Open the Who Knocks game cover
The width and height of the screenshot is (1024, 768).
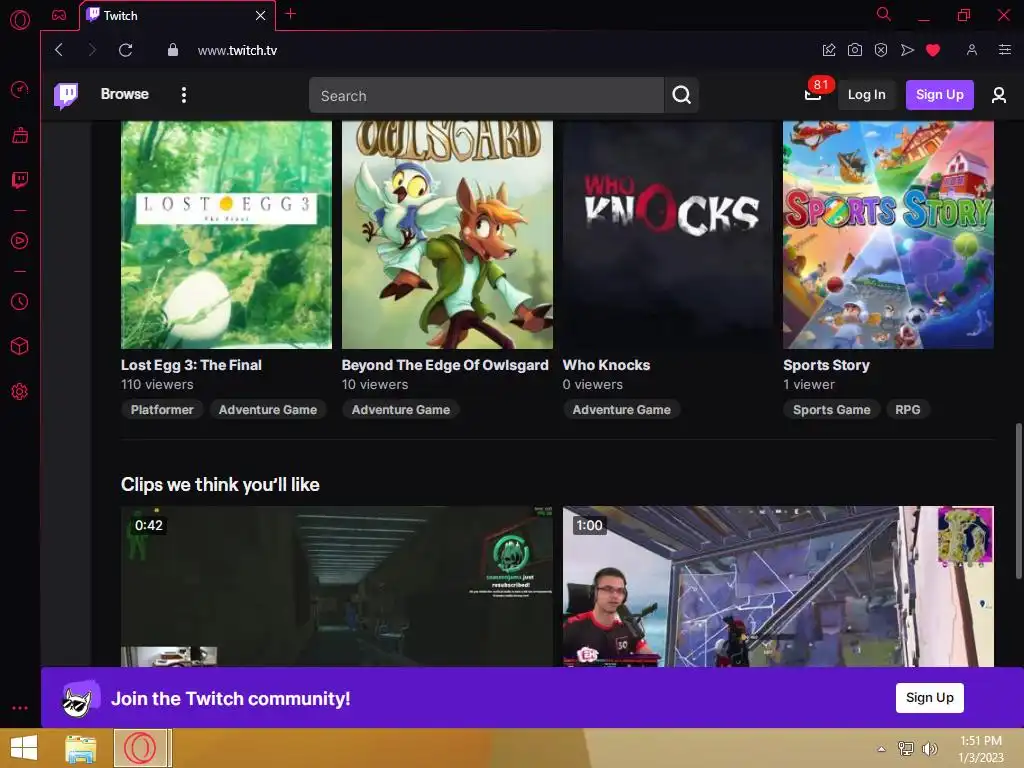tap(668, 234)
